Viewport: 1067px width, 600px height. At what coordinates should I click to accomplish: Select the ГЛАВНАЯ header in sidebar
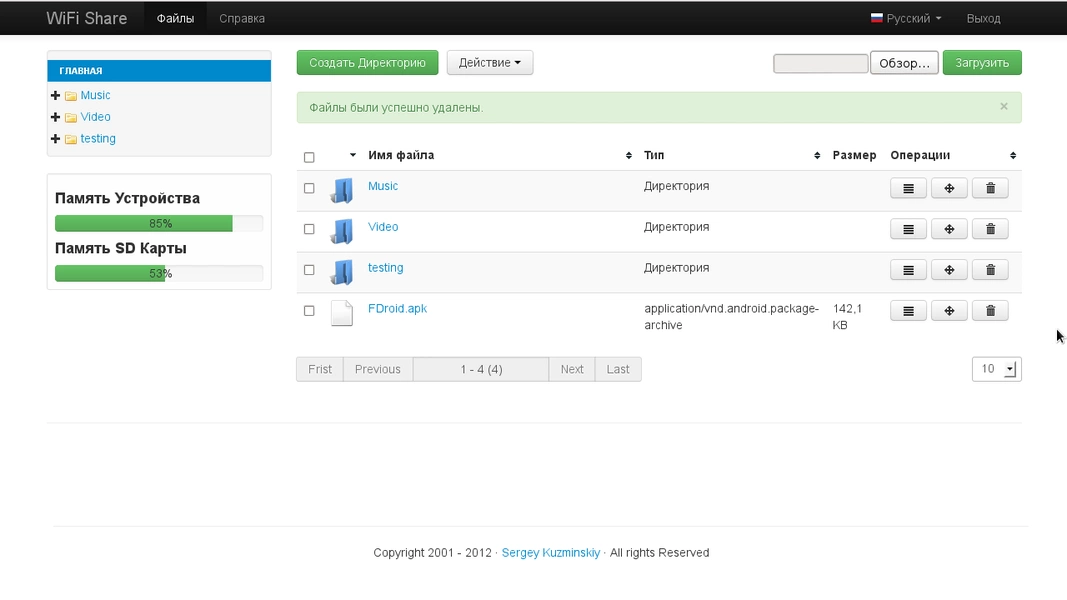point(159,71)
